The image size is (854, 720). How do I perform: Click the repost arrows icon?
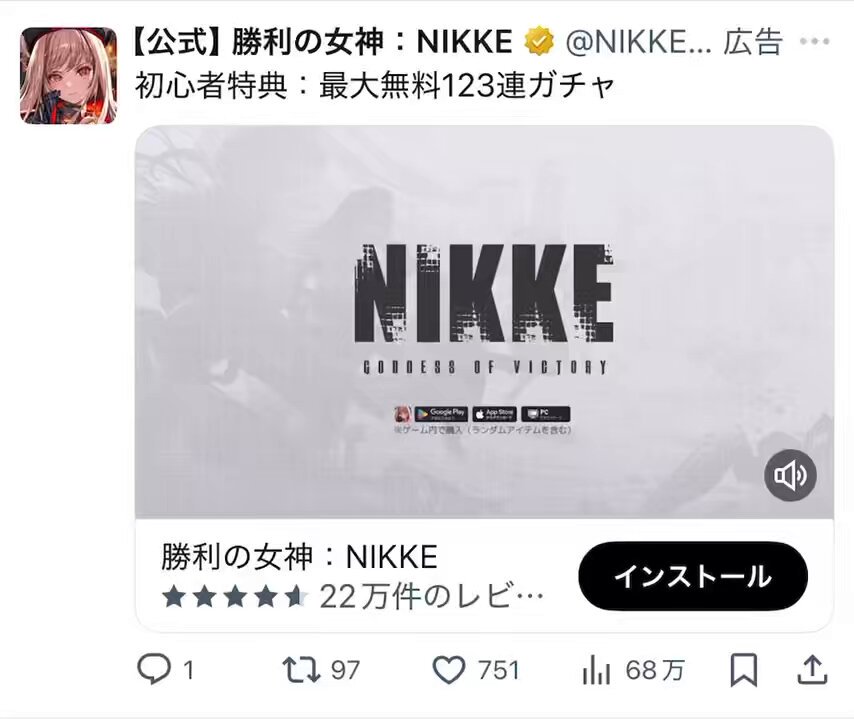pyautogui.click(x=301, y=670)
